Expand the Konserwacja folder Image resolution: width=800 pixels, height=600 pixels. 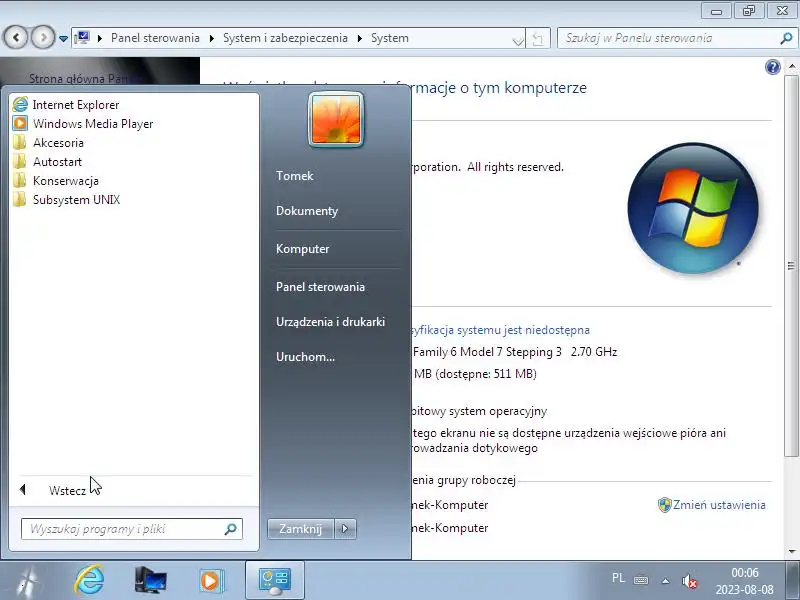[x=56, y=181]
